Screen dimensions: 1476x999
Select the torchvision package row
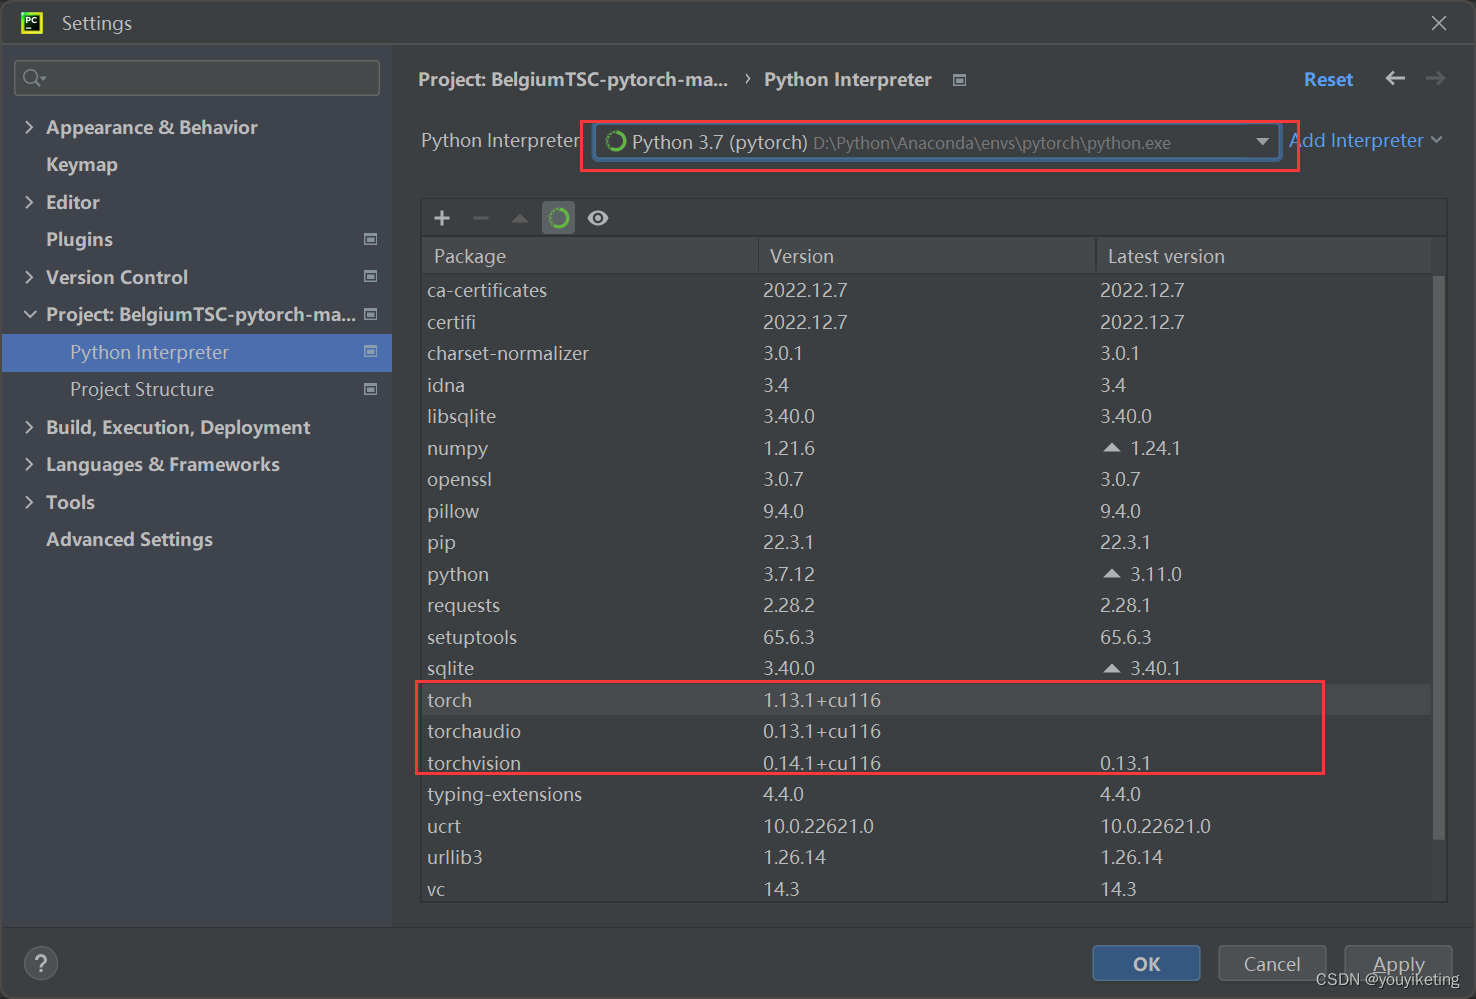[926, 763]
